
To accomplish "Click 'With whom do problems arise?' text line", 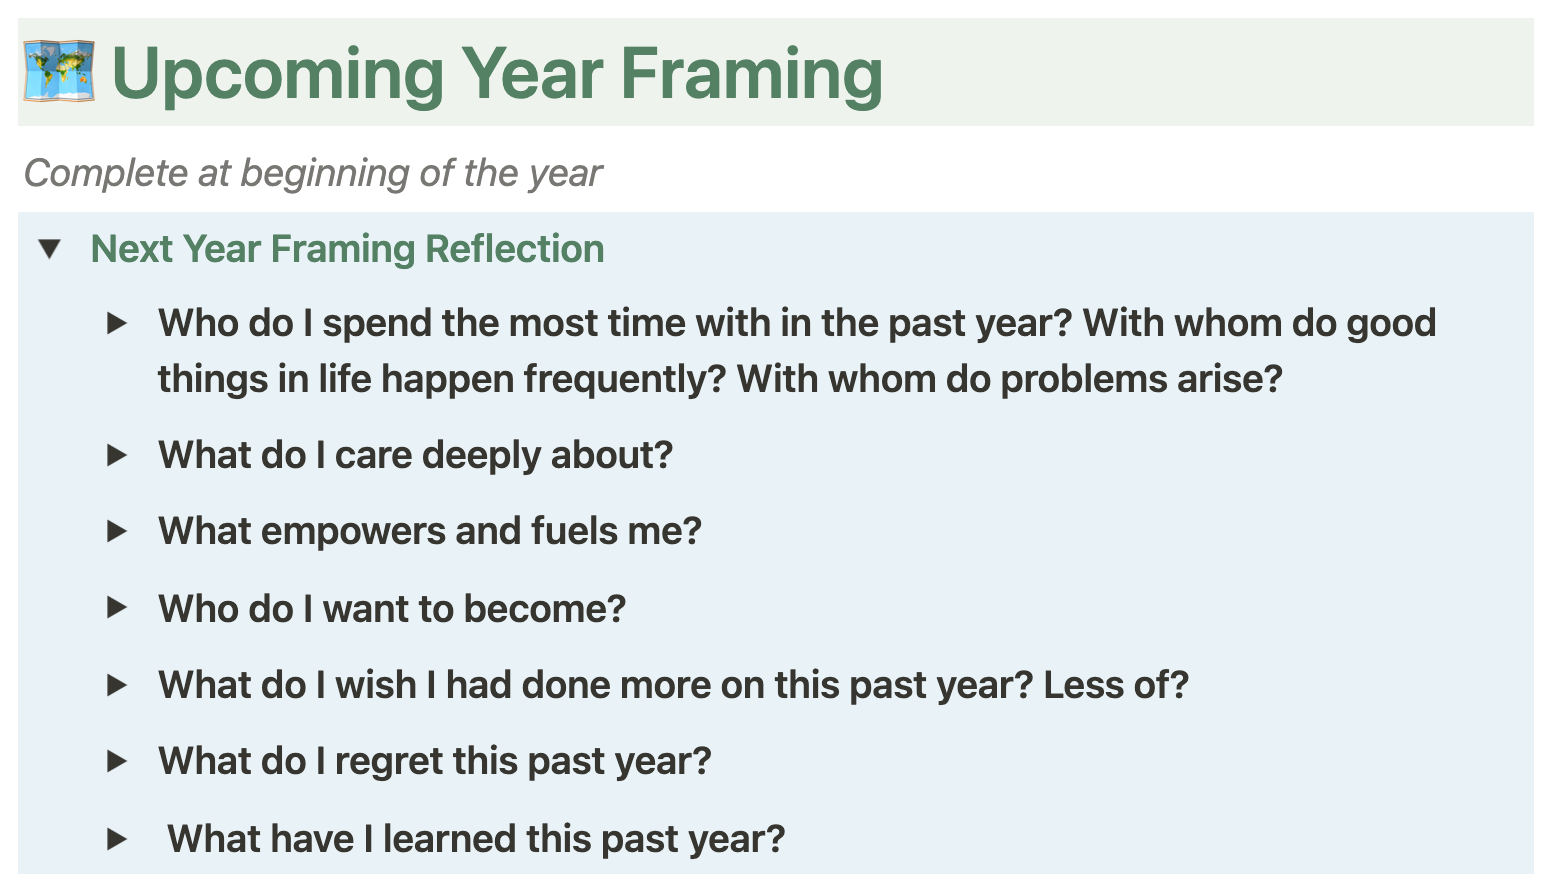I will tap(1010, 379).
